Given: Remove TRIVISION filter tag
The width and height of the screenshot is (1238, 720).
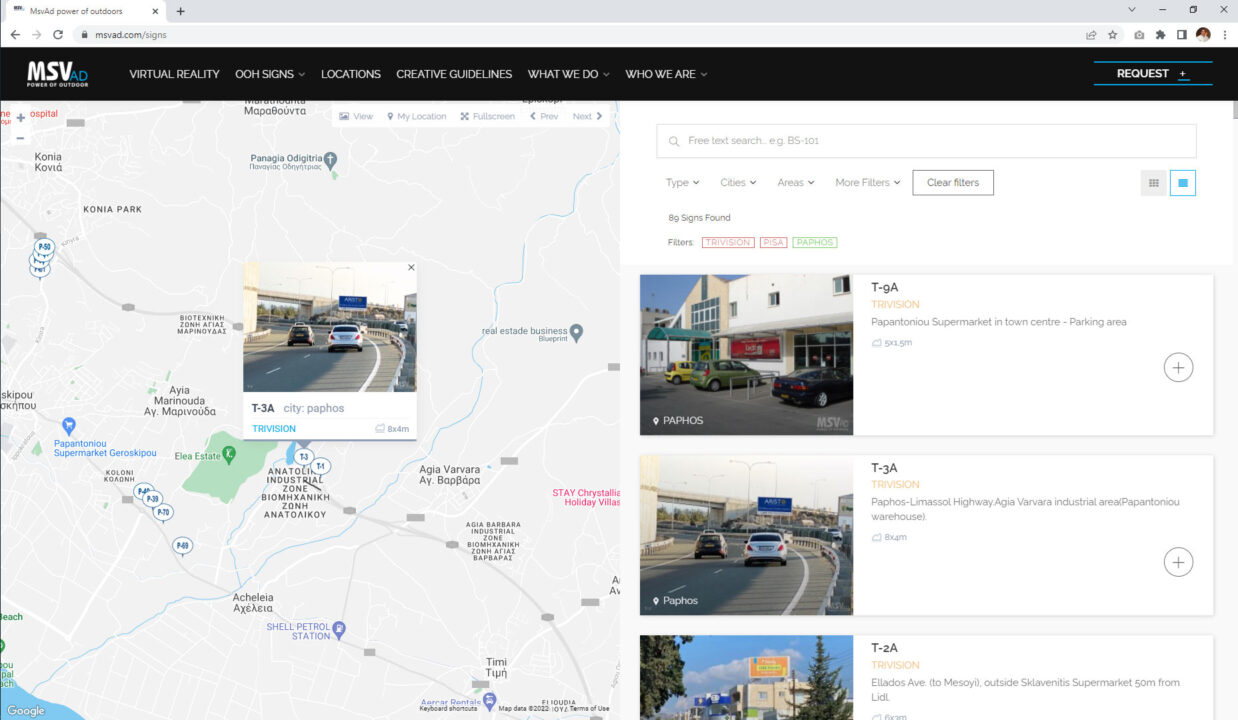Looking at the screenshot, I should click(728, 243).
